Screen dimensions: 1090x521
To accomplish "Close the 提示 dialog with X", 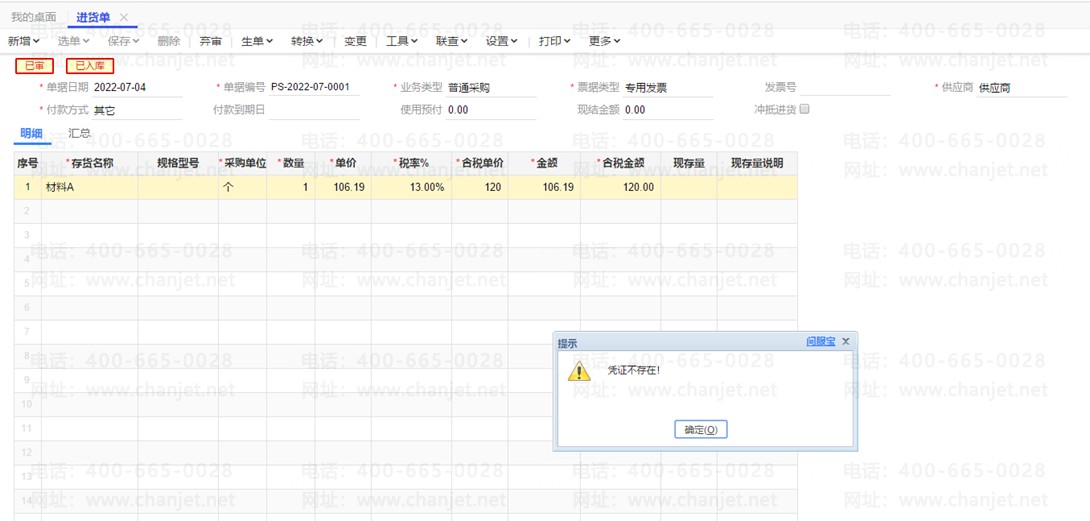I will (845, 342).
